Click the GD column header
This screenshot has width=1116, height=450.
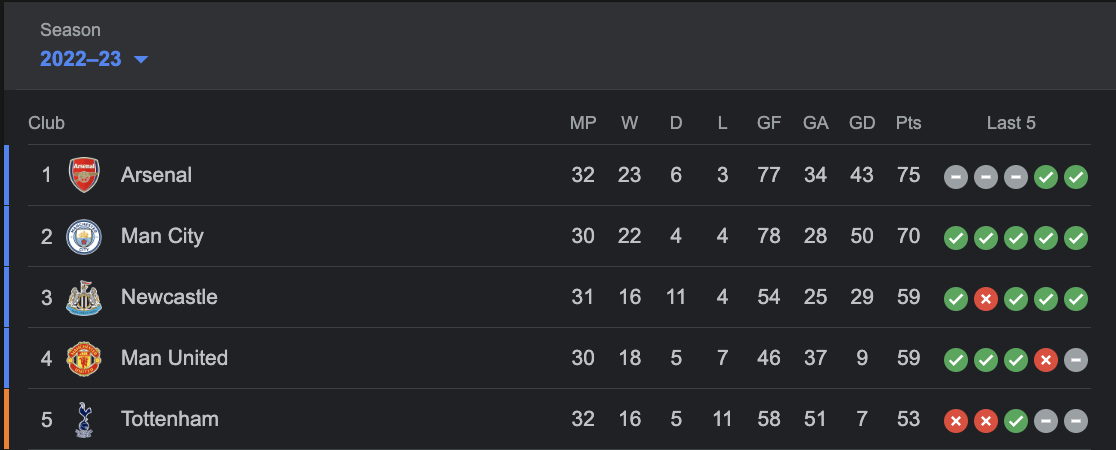(862, 124)
